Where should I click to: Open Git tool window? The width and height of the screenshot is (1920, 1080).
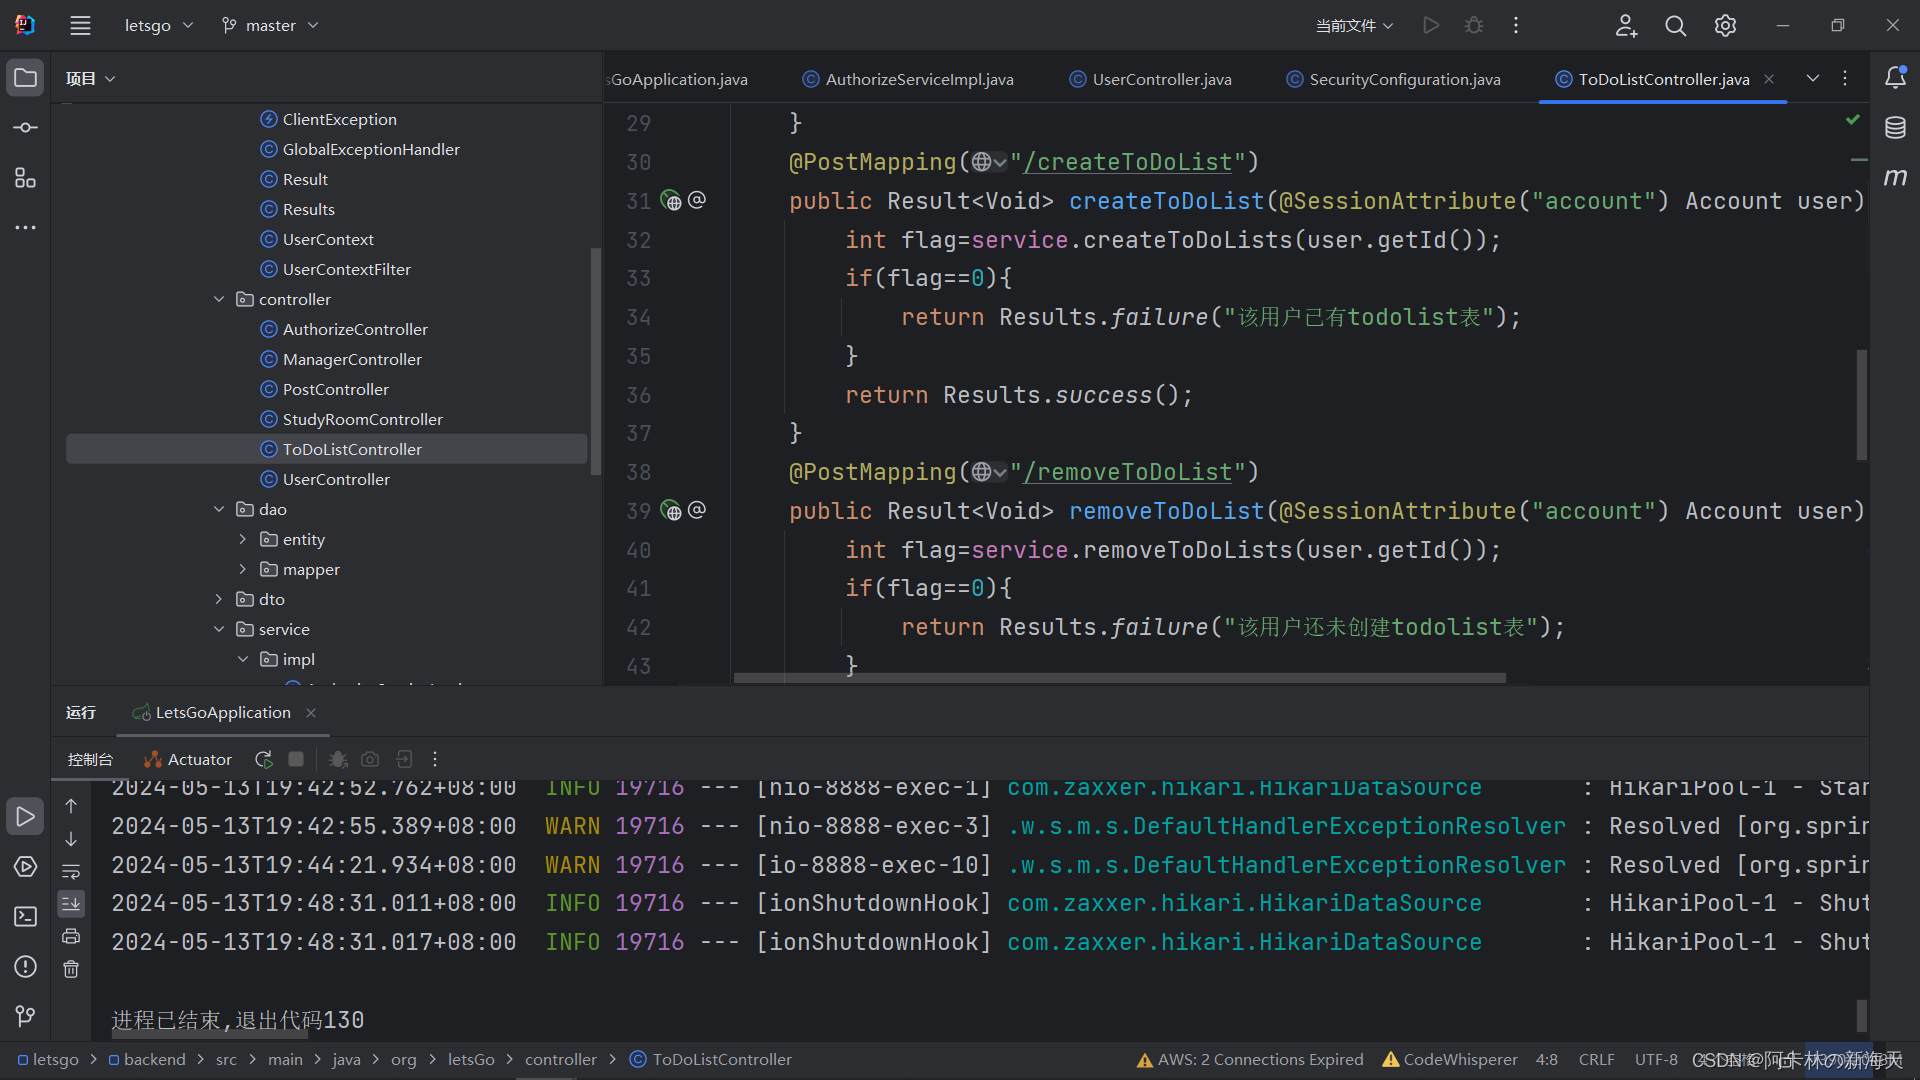[25, 1017]
